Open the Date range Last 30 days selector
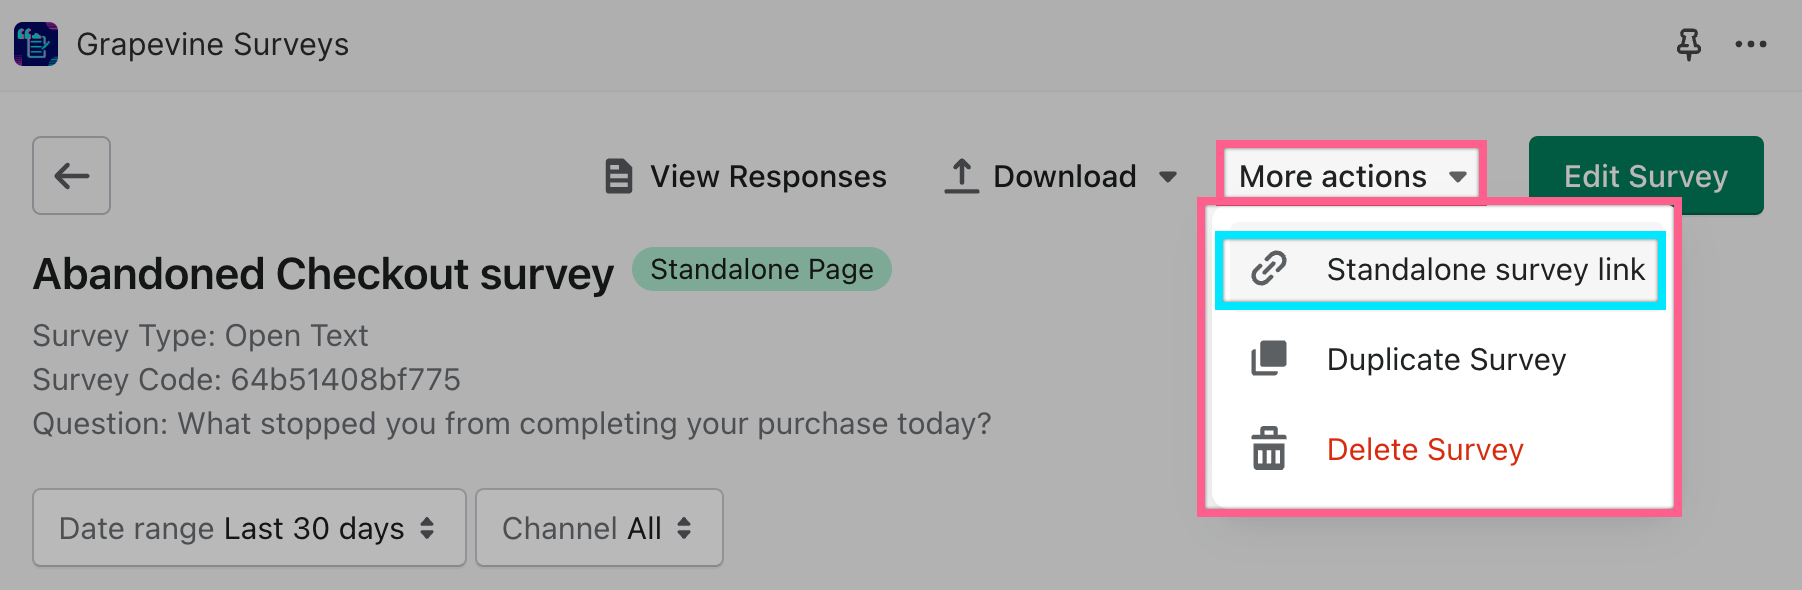1802x590 pixels. point(248,528)
